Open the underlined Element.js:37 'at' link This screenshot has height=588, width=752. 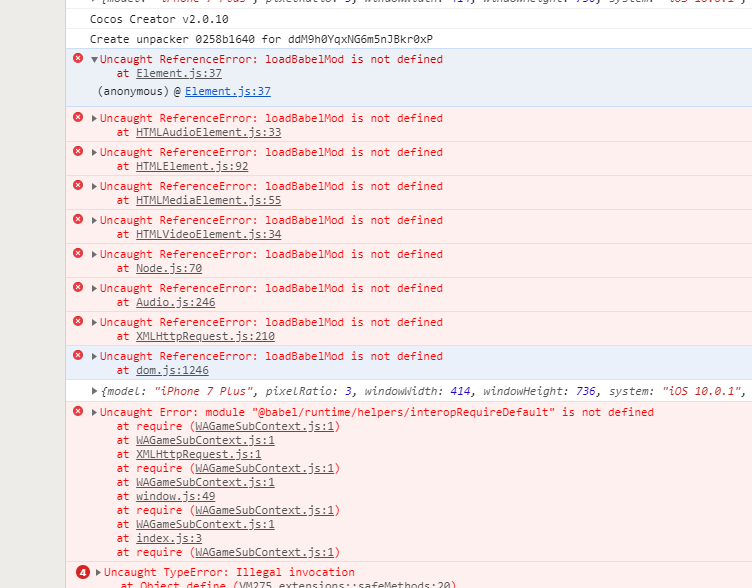pos(179,73)
